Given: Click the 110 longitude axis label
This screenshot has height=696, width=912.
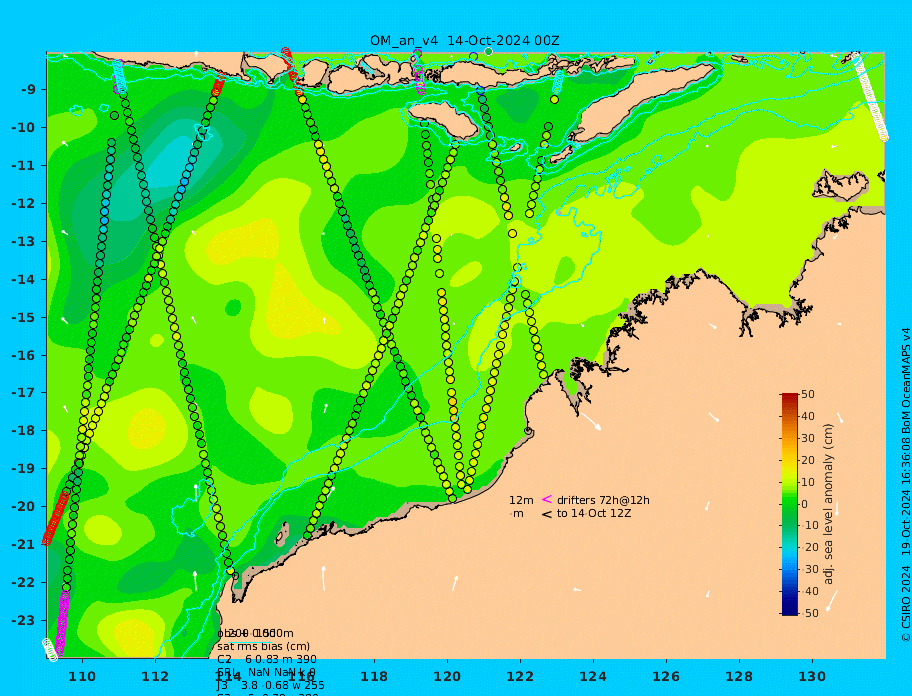Looking at the screenshot, I should pyautogui.click(x=82, y=676).
